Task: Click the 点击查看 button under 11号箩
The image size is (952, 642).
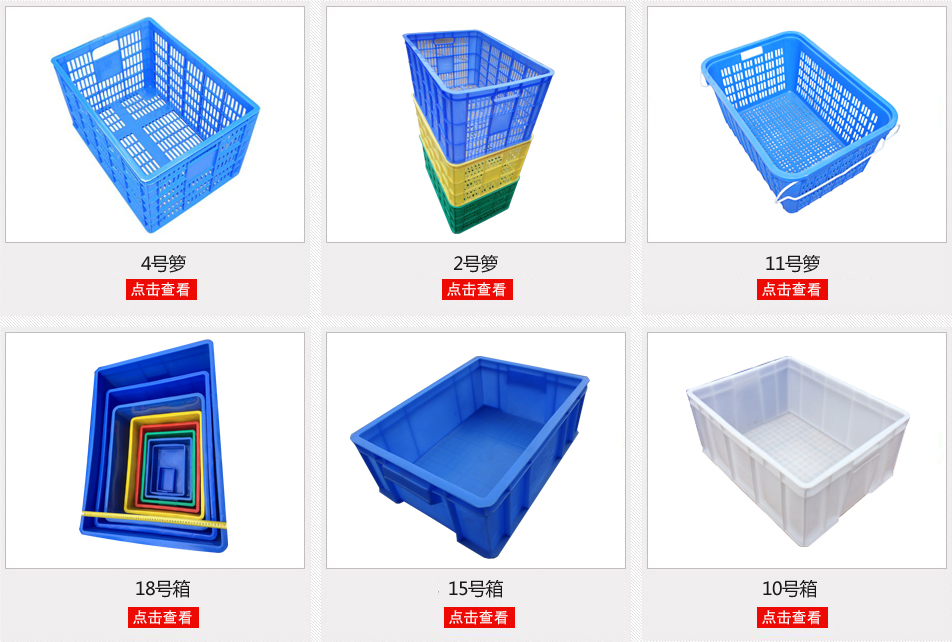Action: tap(792, 290)
